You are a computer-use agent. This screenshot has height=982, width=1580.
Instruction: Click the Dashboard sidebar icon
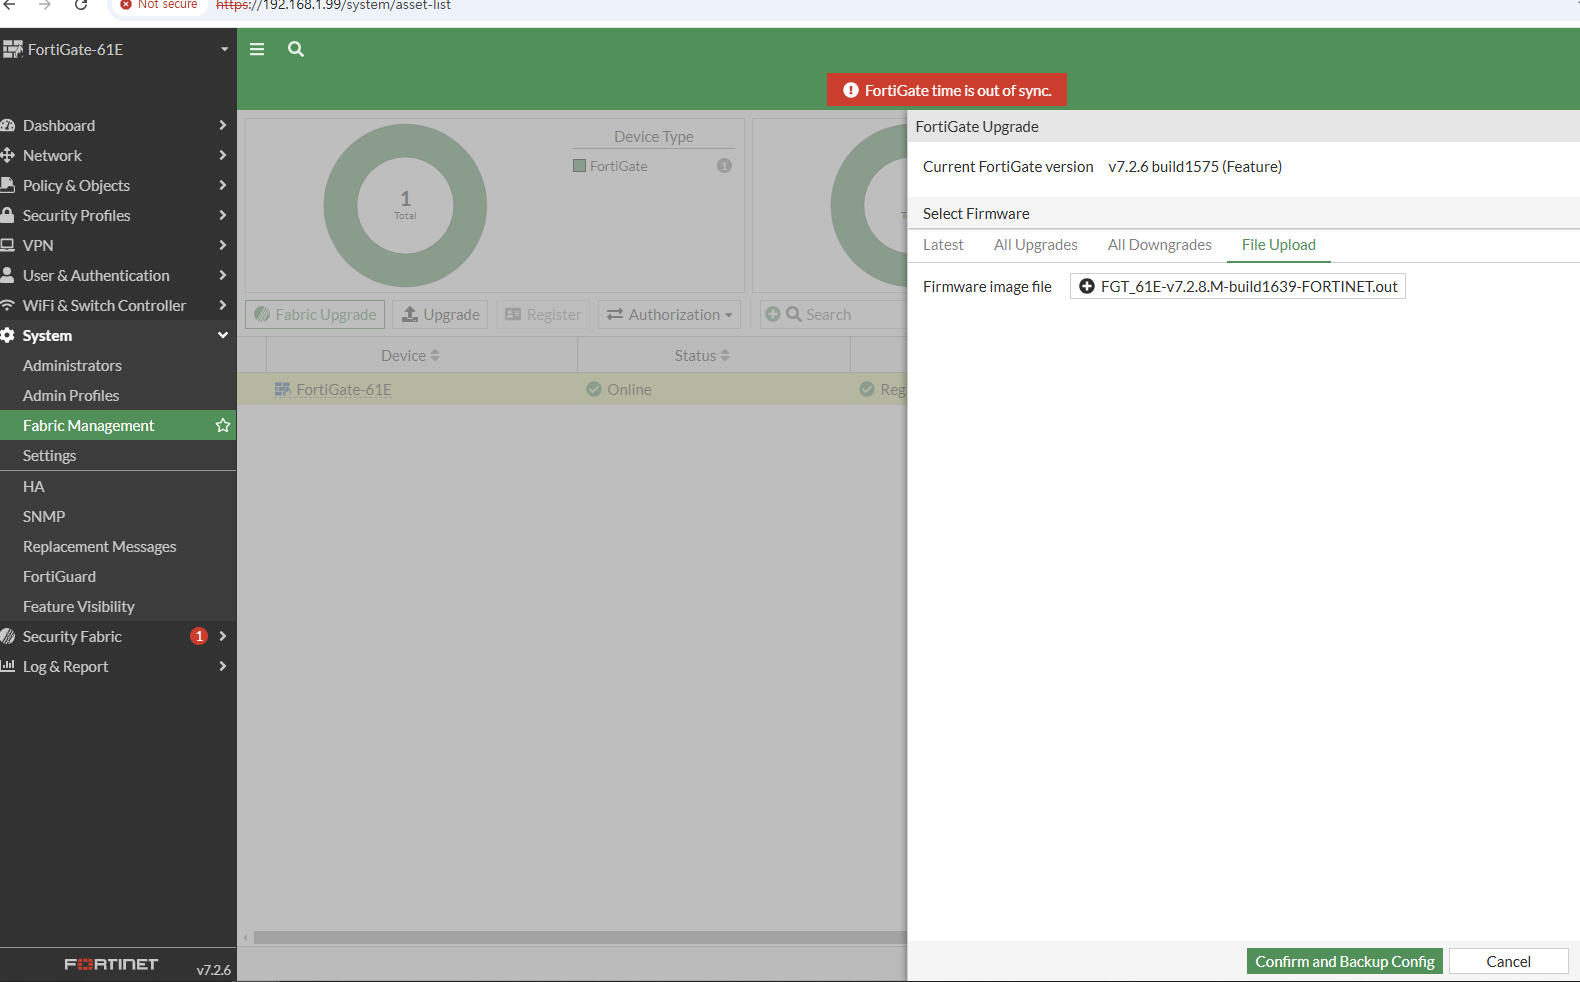[8, 125]
